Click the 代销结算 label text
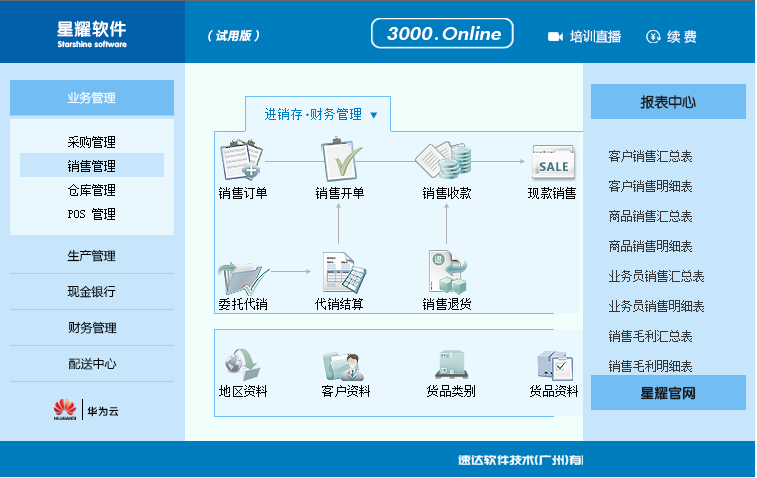 pyautogui.click(x=339, y=304)
